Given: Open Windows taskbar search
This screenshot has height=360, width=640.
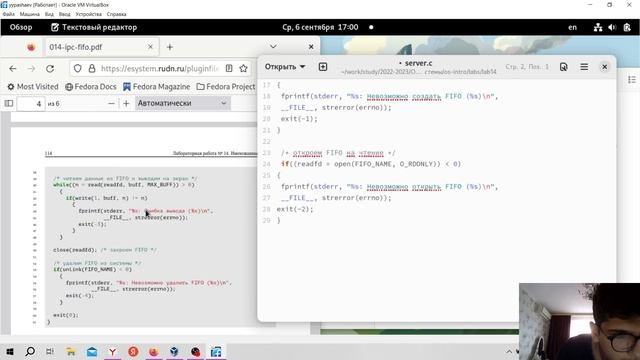Looking at the screenshot, I should tap(30, 351).
